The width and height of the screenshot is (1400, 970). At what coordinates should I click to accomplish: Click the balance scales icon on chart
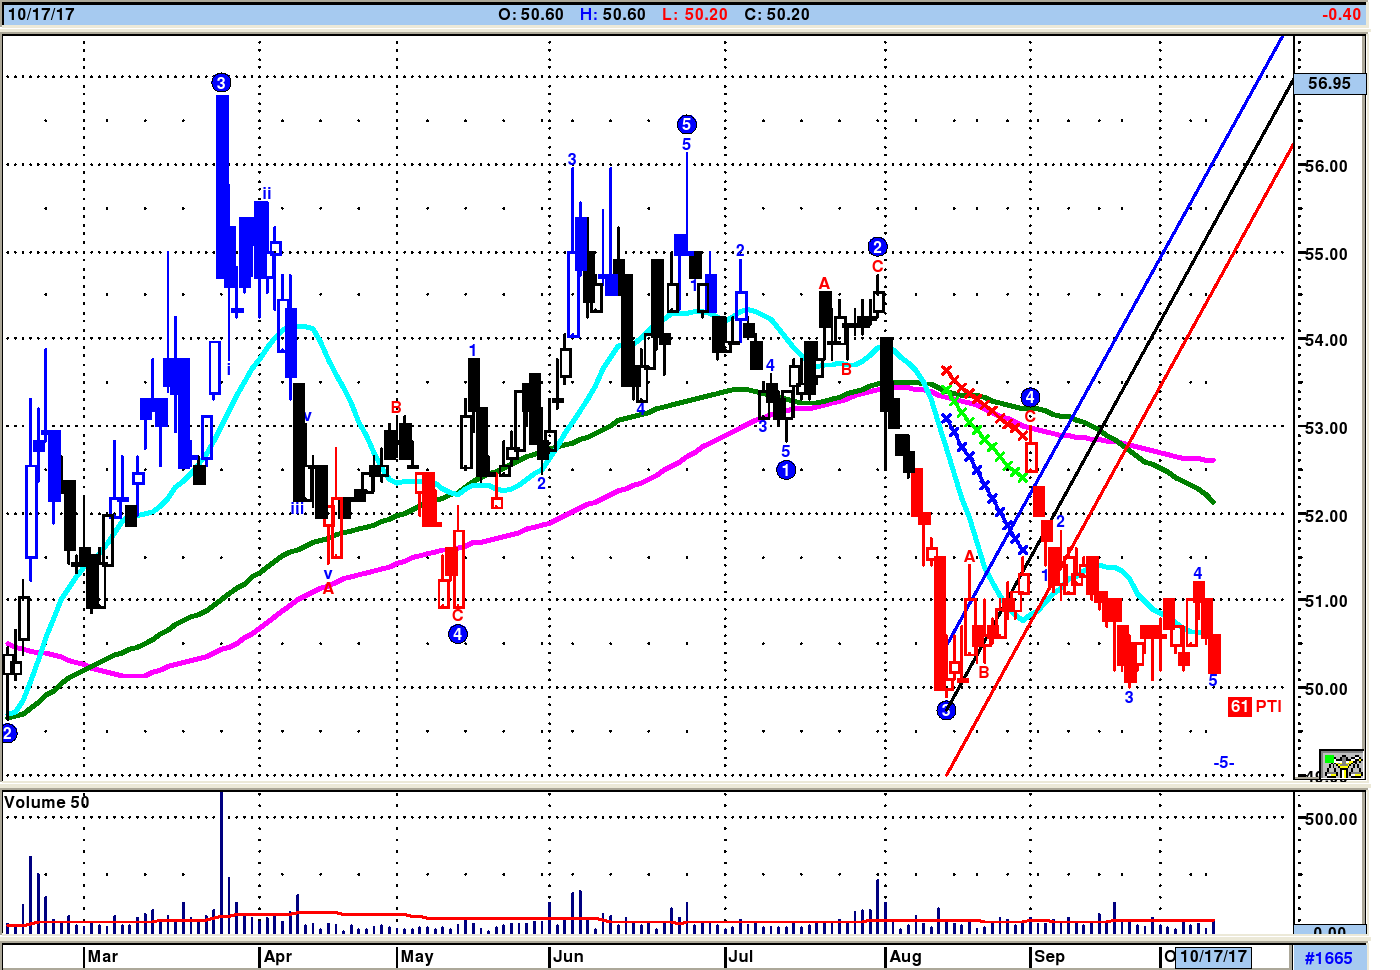[x=1341, y=765]
